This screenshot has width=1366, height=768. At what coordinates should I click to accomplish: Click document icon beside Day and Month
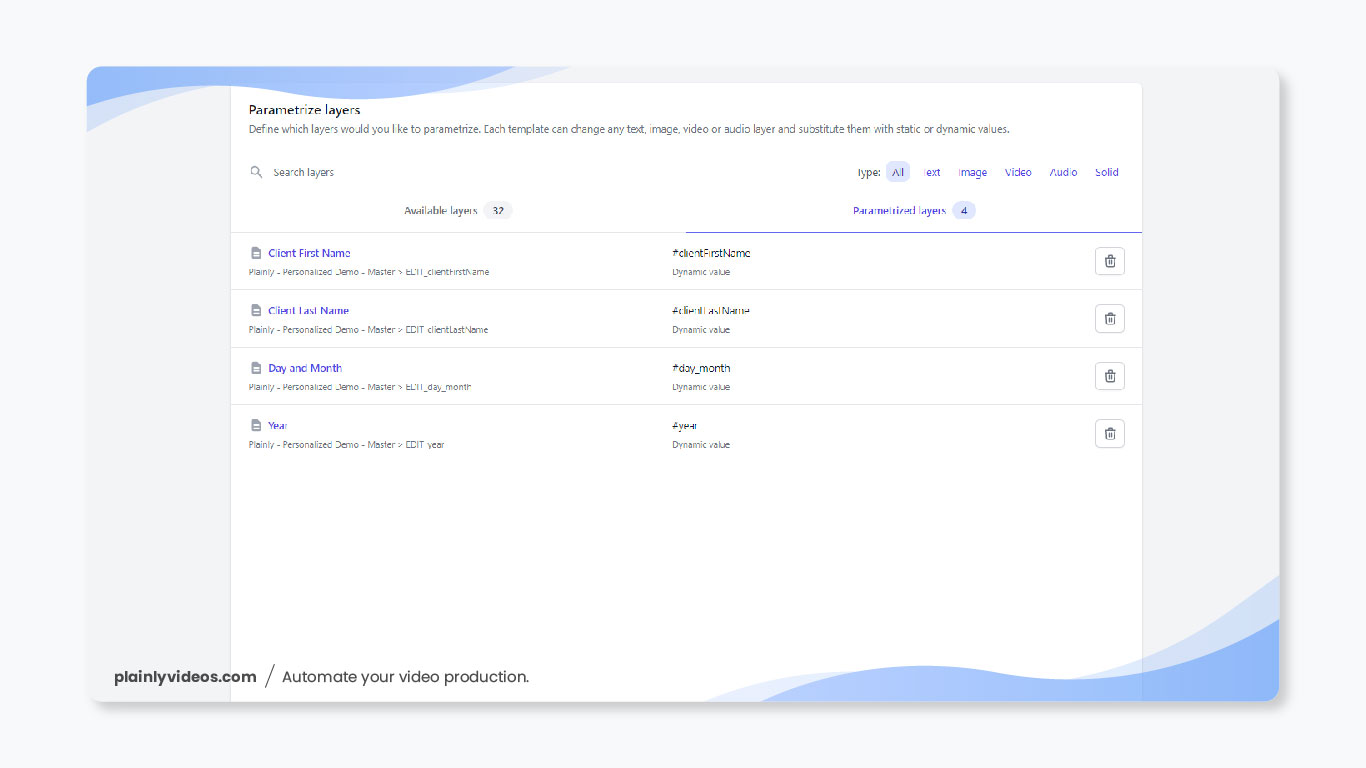[256, 368]
